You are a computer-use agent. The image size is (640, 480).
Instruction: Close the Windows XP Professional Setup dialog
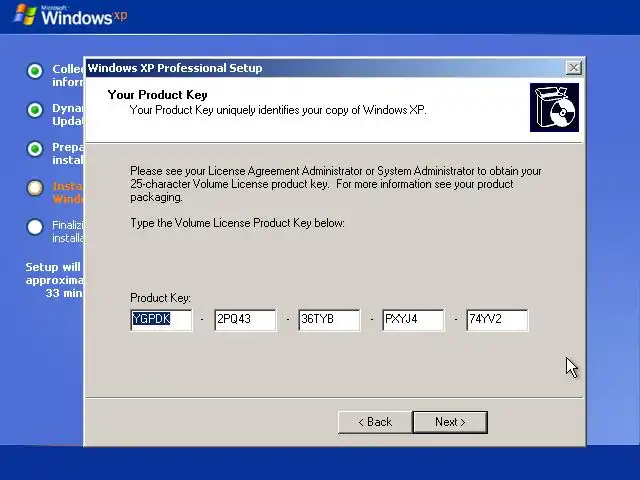(x=574, y=67)
